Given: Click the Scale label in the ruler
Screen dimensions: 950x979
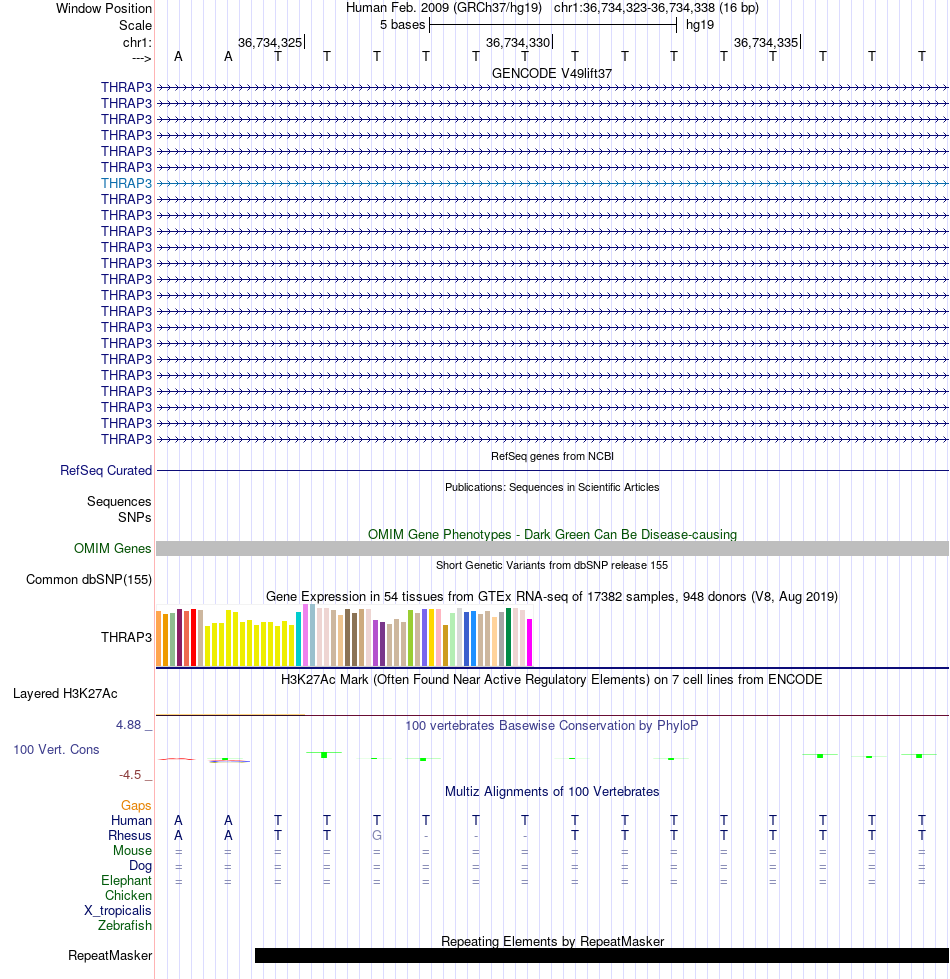Looking at the screenshot, I should pyautogui.click(x=135, y=26).
